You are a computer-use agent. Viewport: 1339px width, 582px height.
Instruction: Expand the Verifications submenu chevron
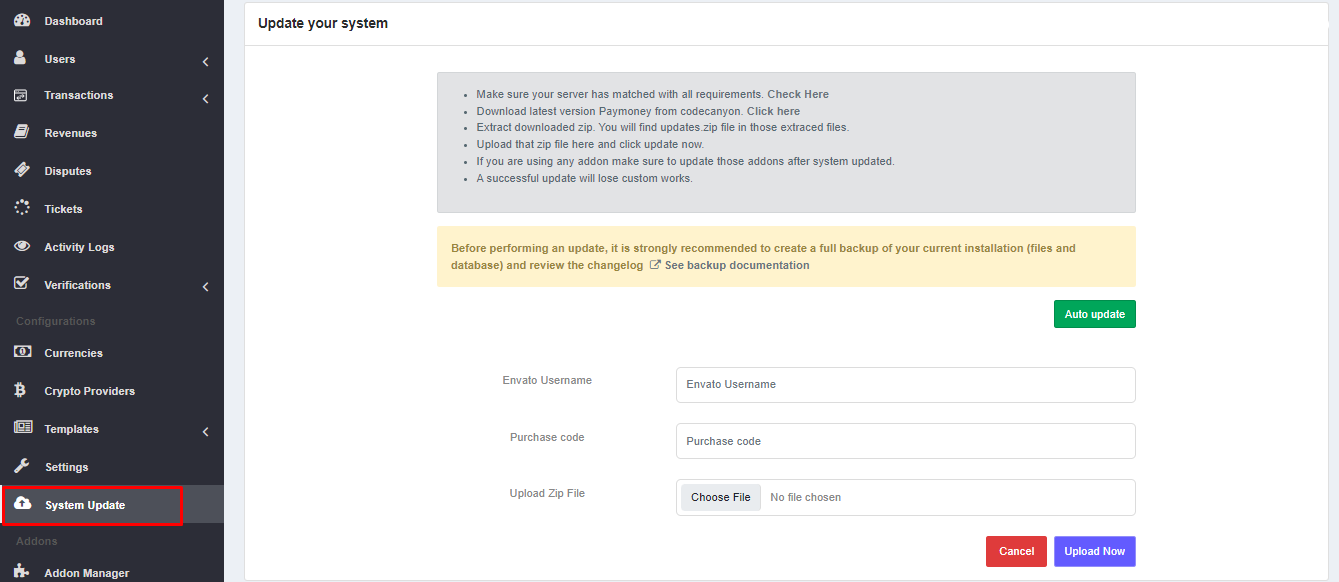click(205, 287)
